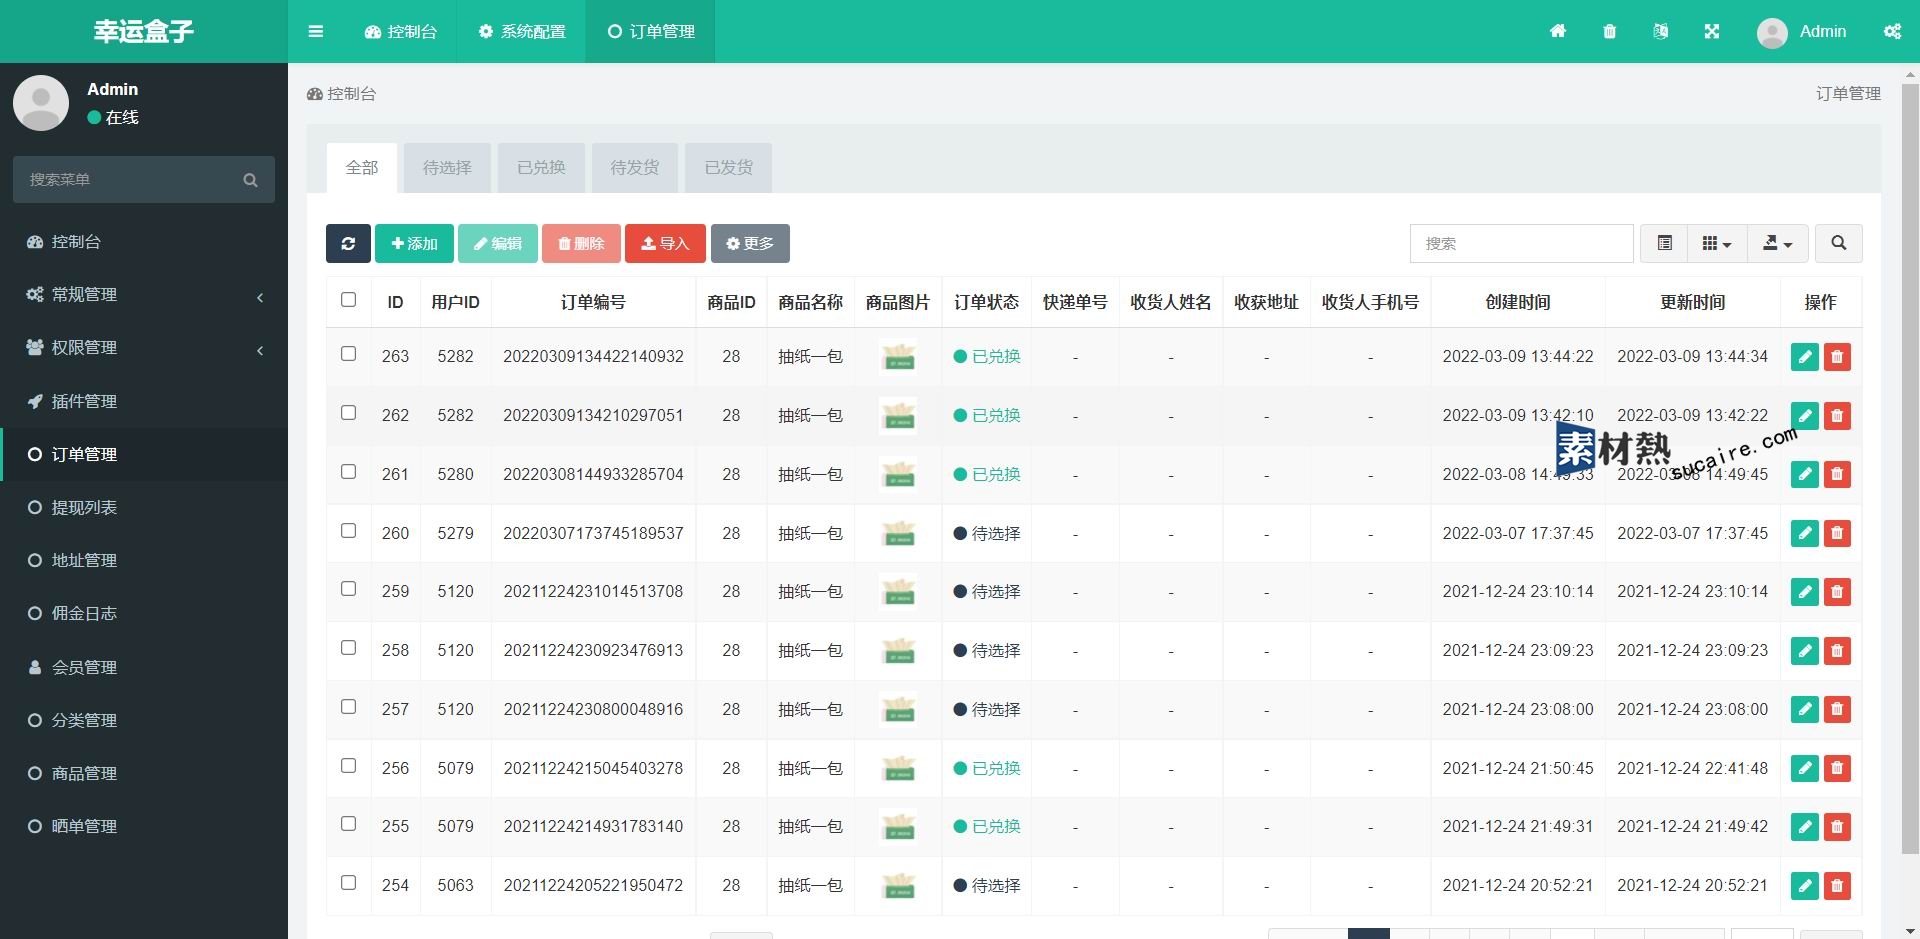The width and height of the screenshot is (1920, 939).
Task: Click the 已兑换 status in row 263
Action: (987, 357)
